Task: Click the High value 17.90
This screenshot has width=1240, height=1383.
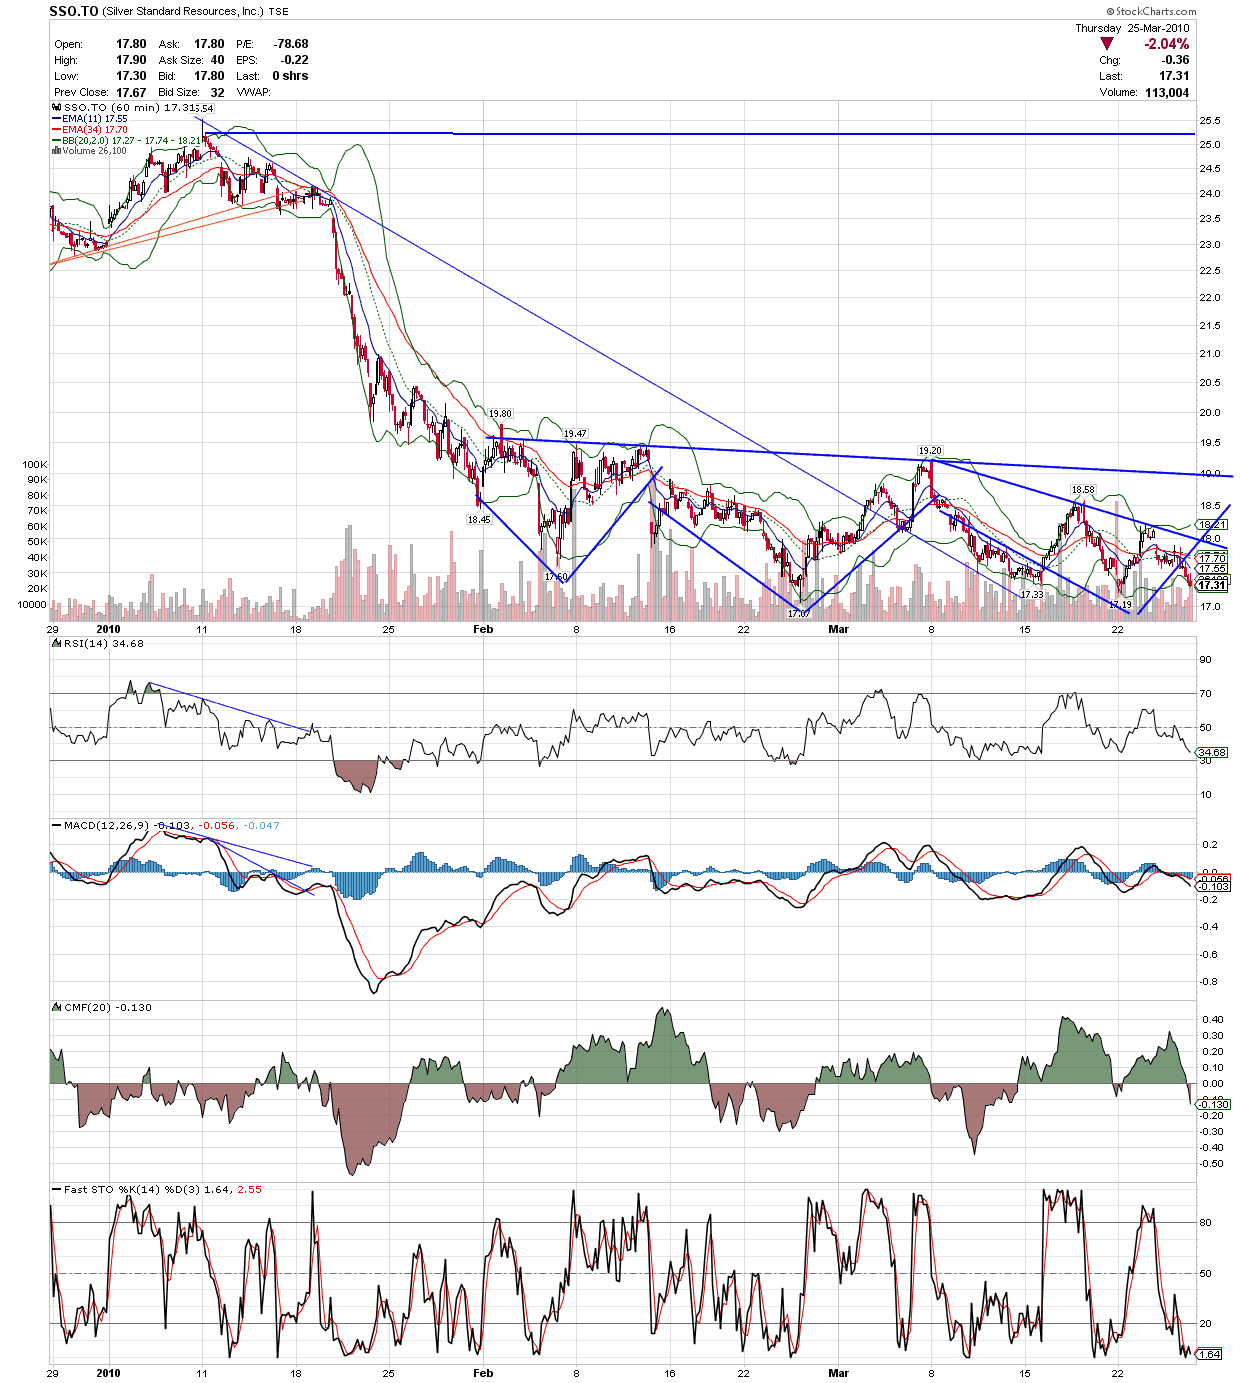Action: (x=131, y=60)
